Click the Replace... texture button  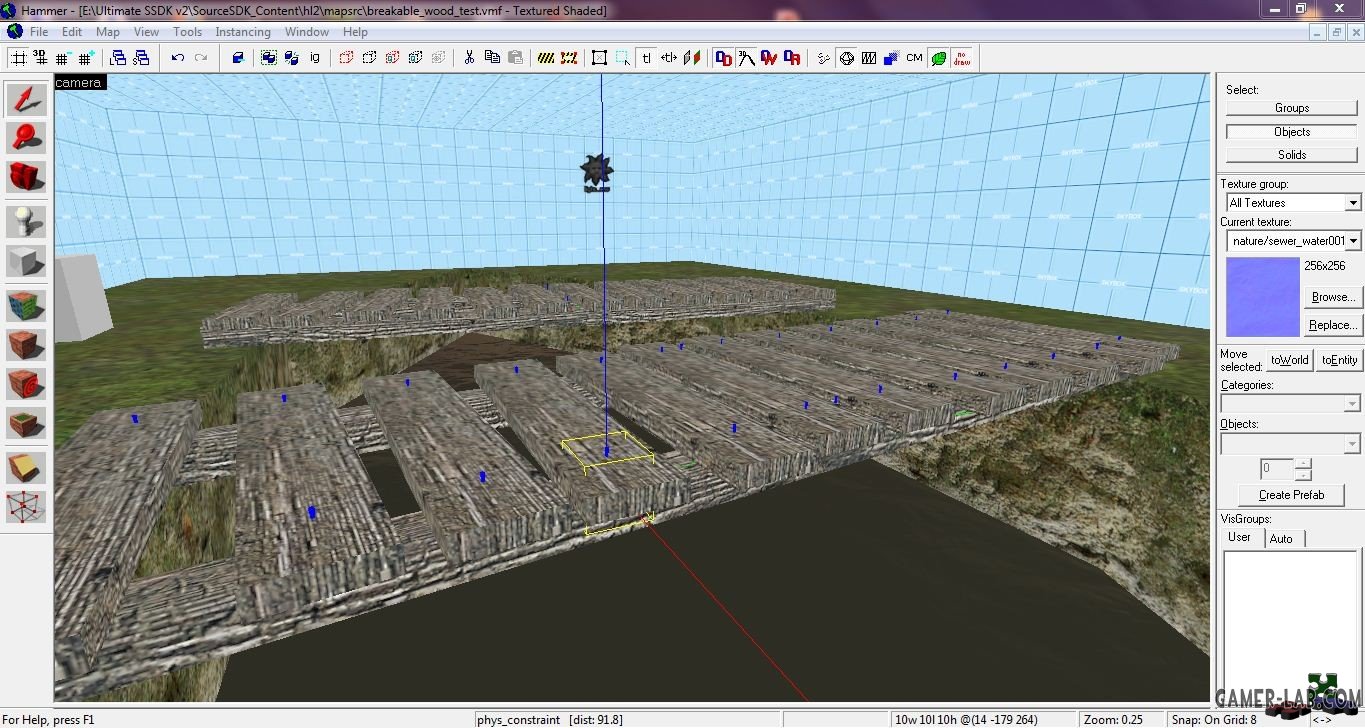(1333, 325)
